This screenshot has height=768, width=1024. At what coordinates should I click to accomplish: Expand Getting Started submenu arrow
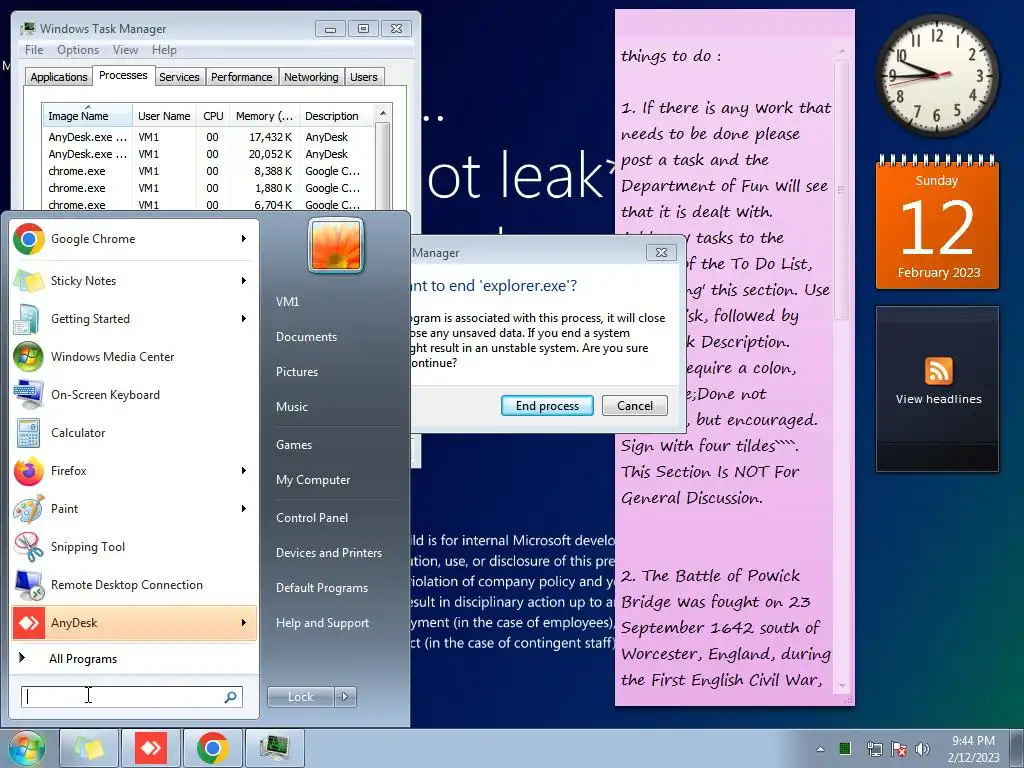[244, 319]
